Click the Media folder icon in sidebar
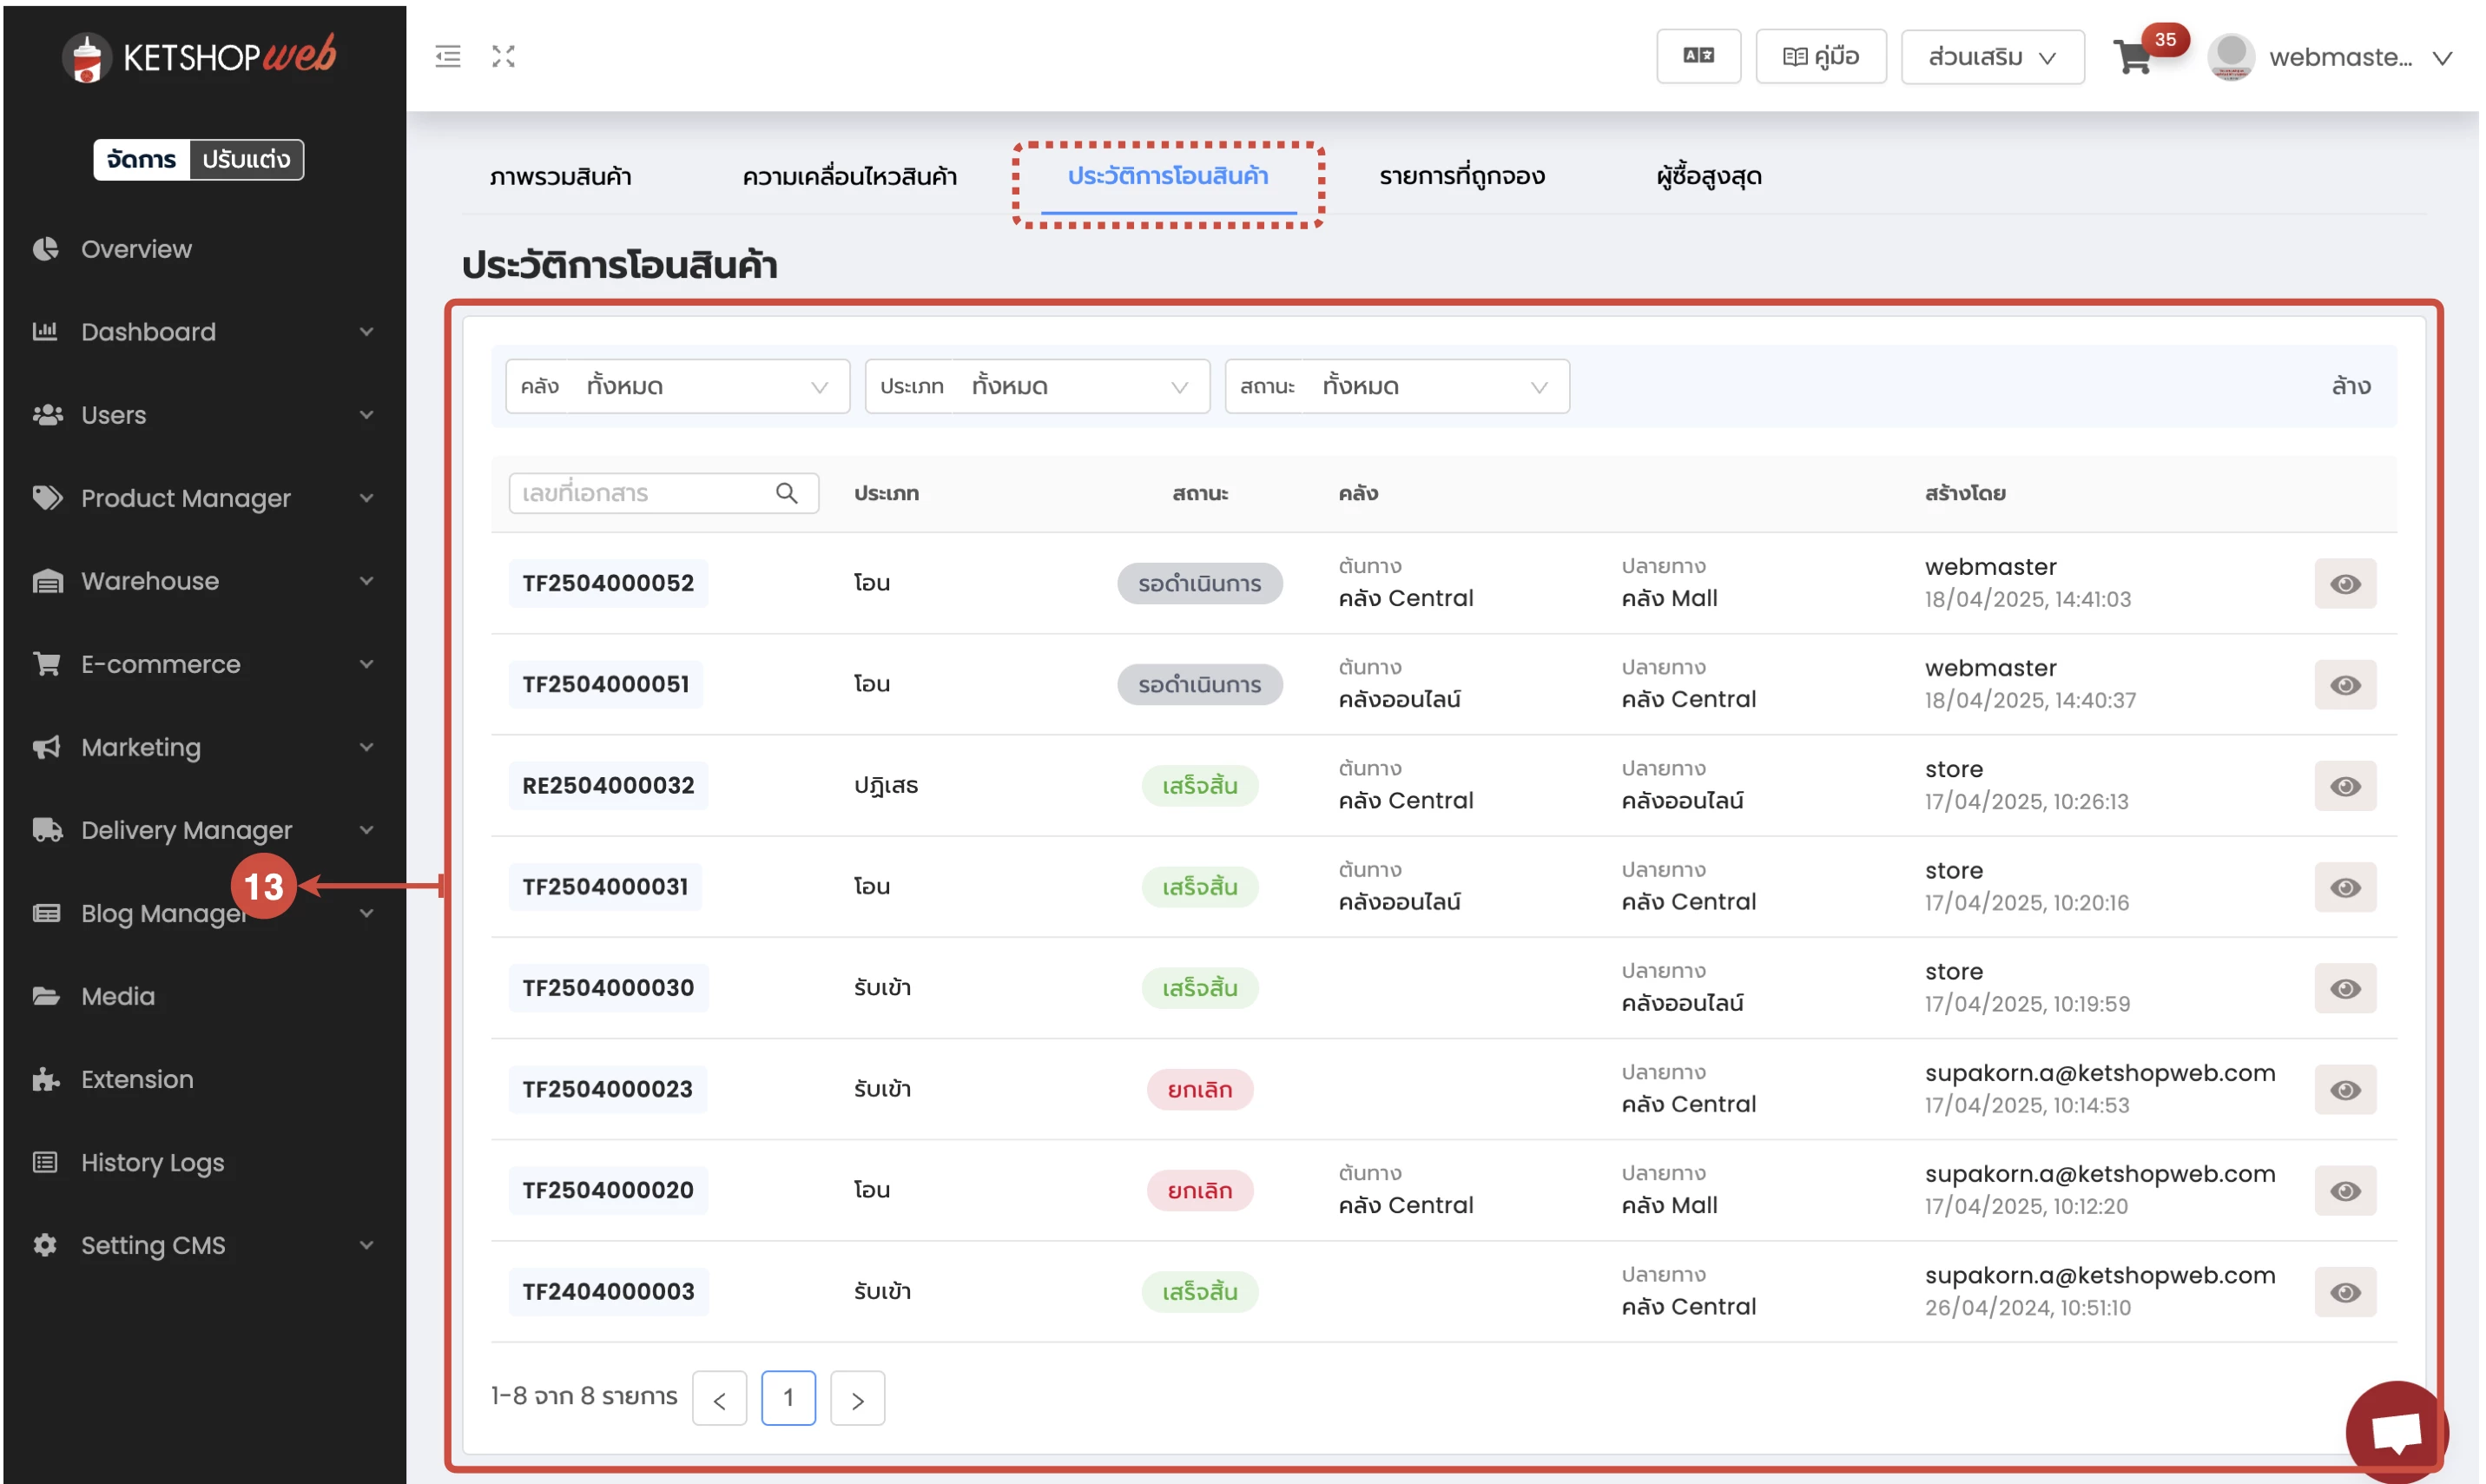 pyautogui.click(x=46, y=997)
